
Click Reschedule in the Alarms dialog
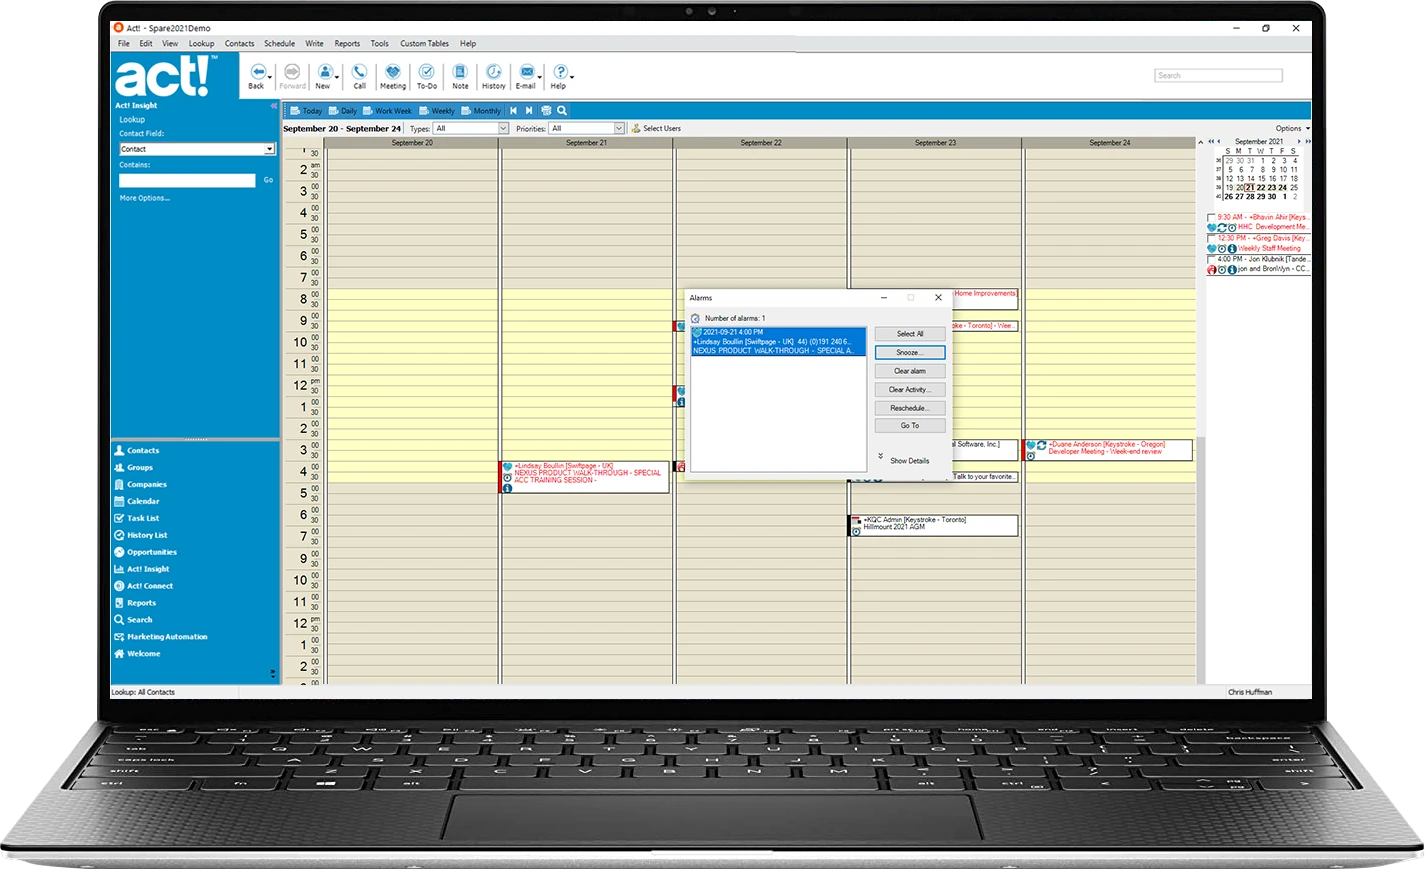910,408
